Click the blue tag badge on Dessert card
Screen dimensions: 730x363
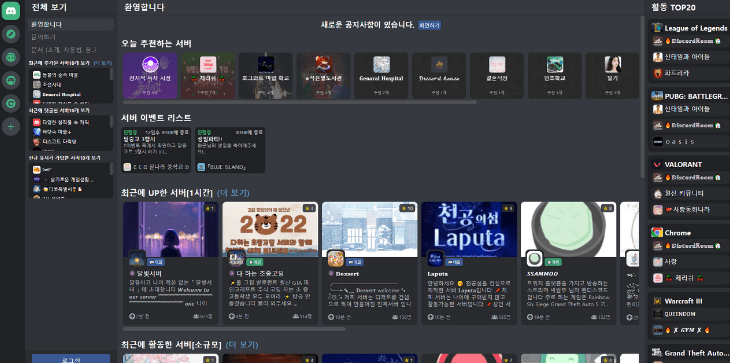pos(355,262)
